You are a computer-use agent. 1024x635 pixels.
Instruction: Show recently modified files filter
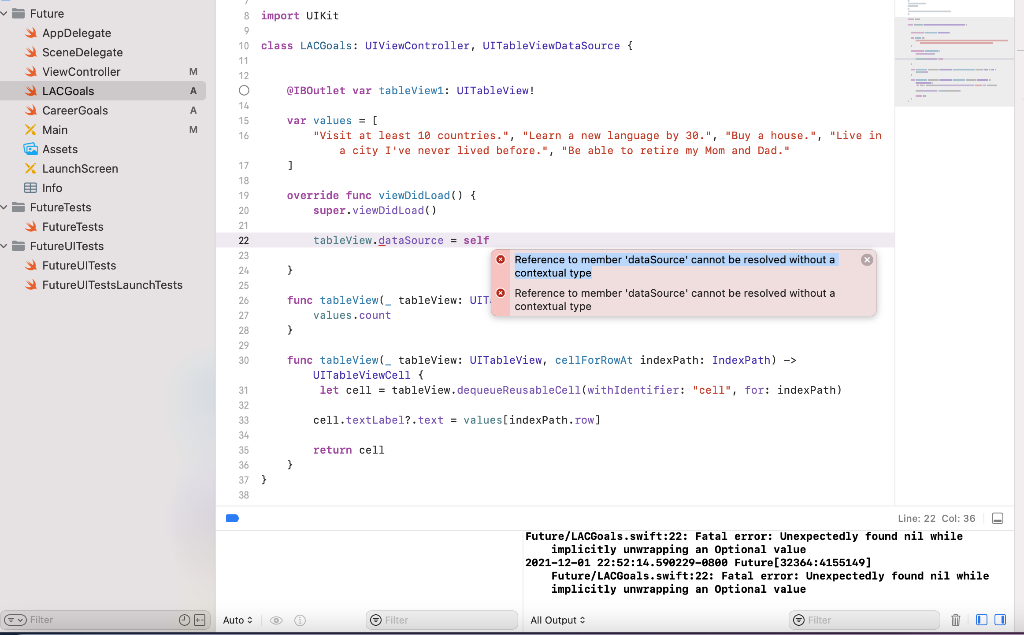(x=184, y=619)
